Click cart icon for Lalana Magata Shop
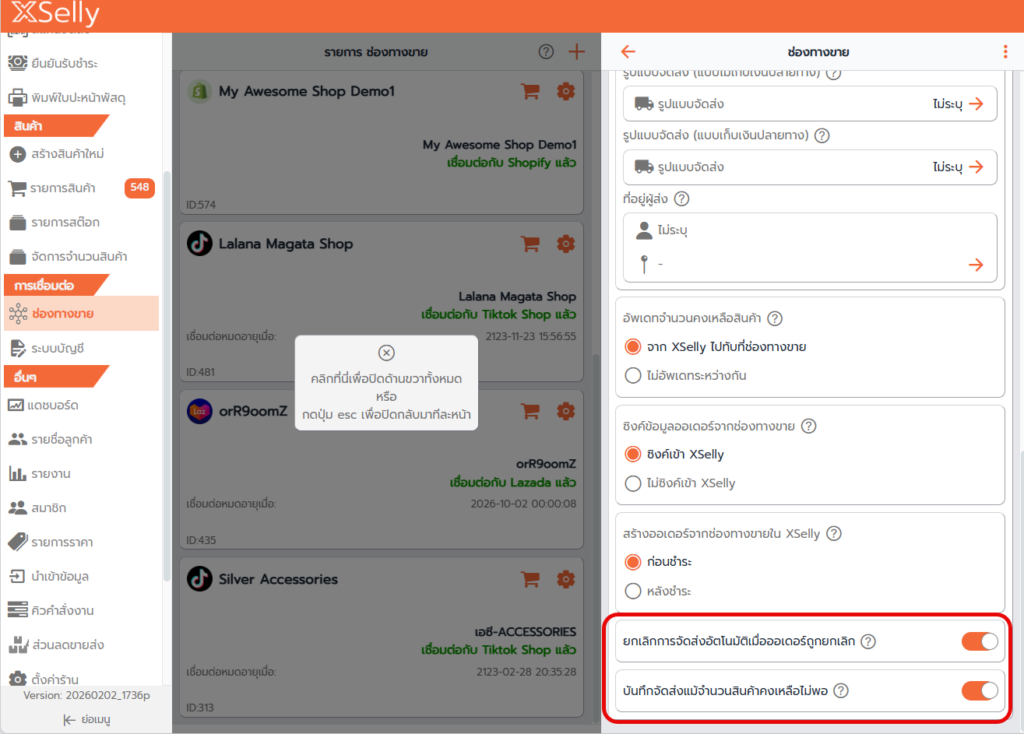The image size is (1024, 734). (x=530, y=243)
